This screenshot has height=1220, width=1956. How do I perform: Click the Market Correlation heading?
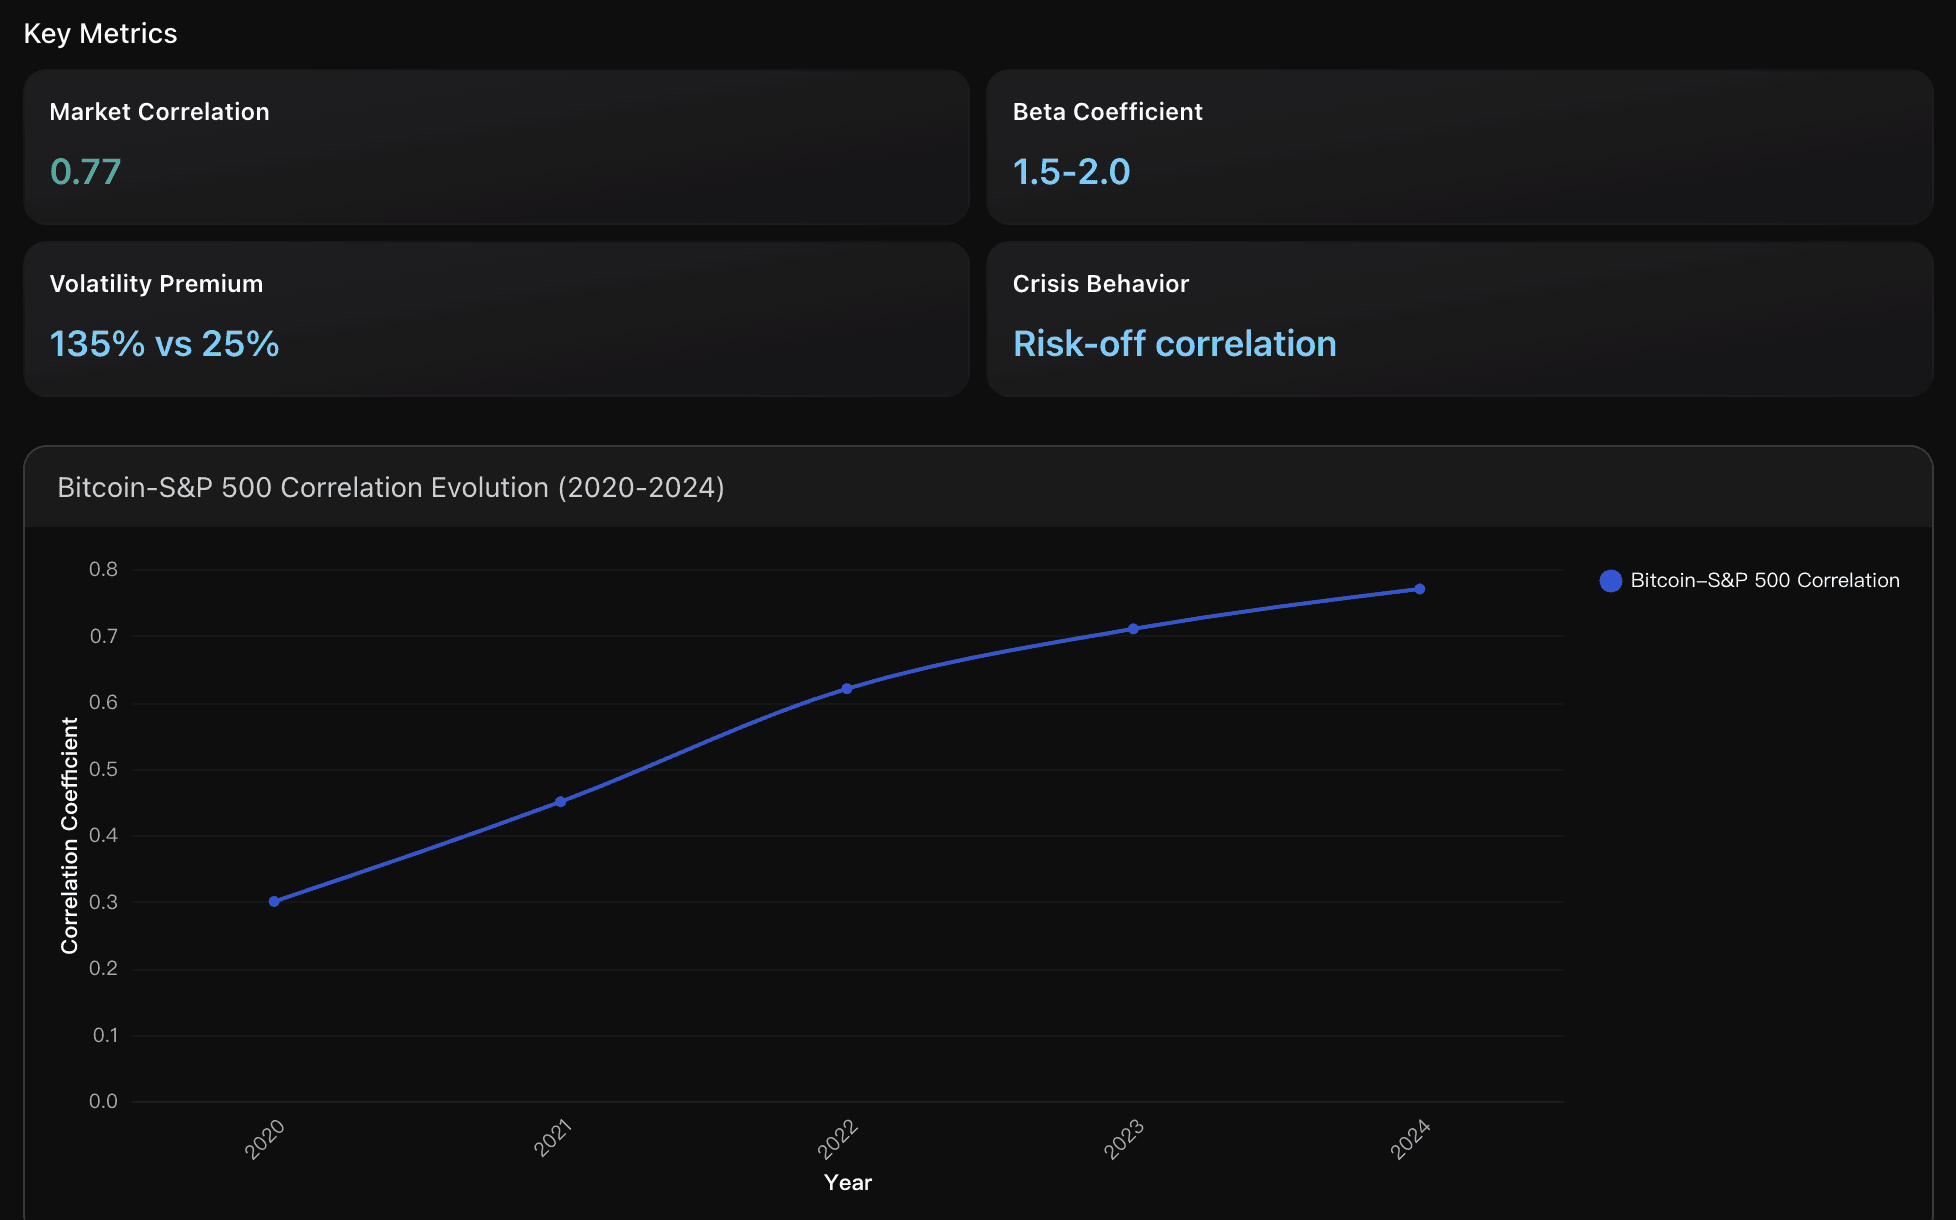coord(159,112)
